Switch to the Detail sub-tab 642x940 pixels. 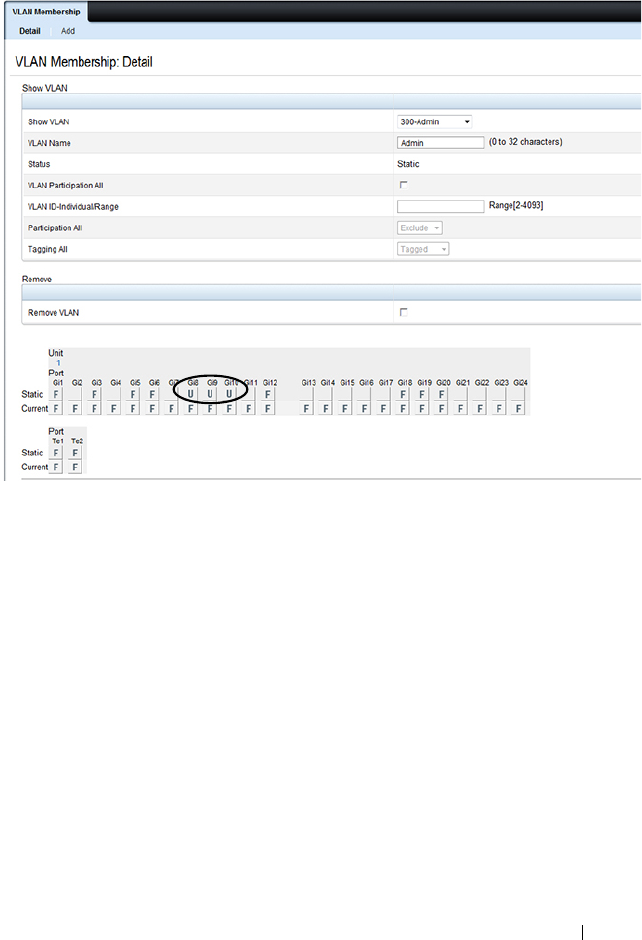[x=29, y=31]
